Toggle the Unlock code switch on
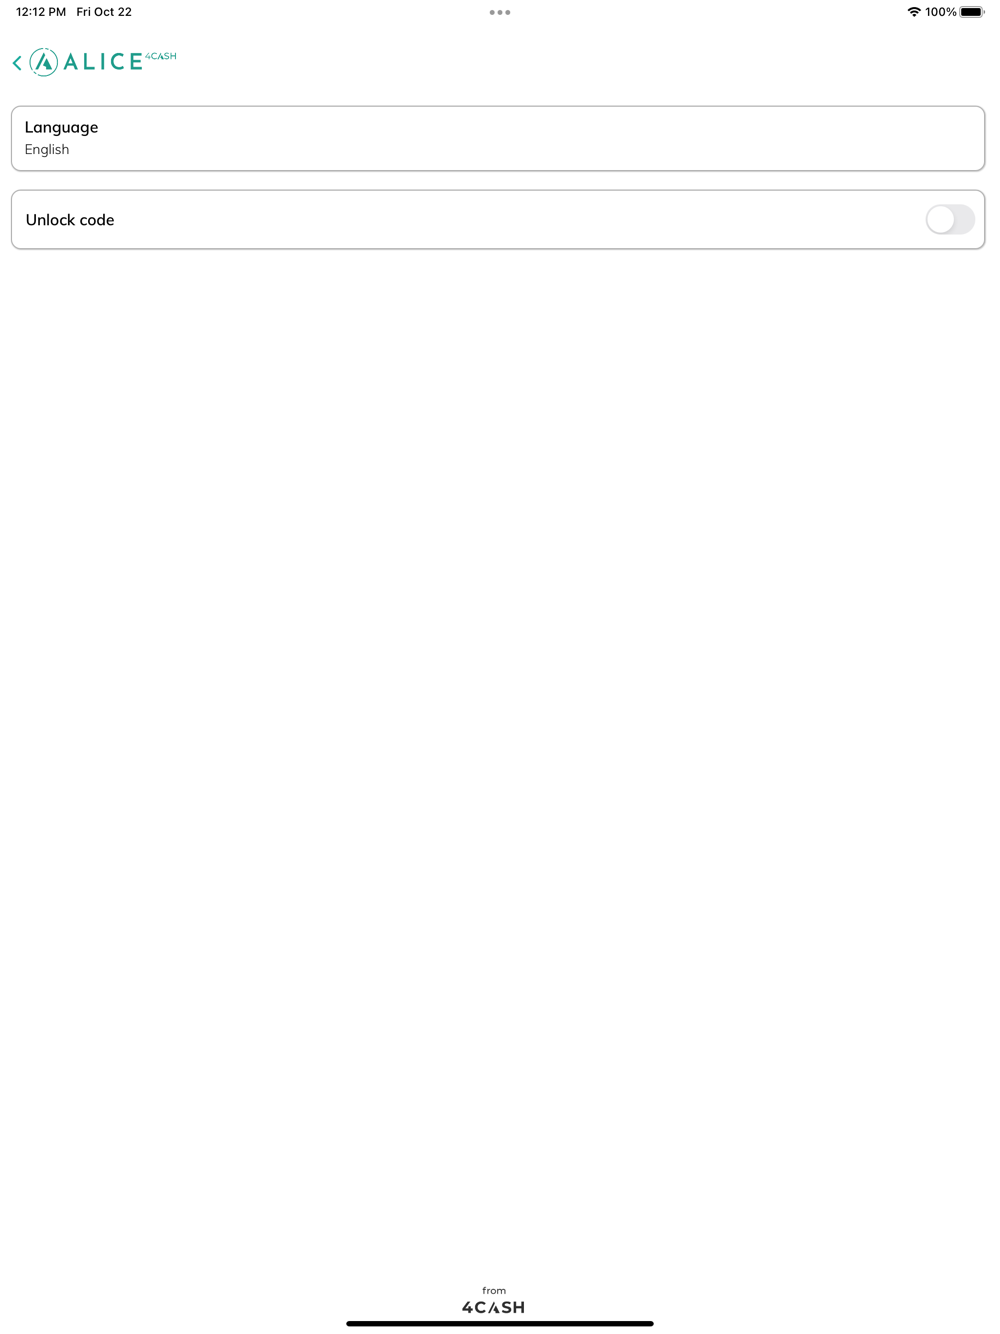The height and width of the screenshot is (1334, 1000). pos(950,219)
